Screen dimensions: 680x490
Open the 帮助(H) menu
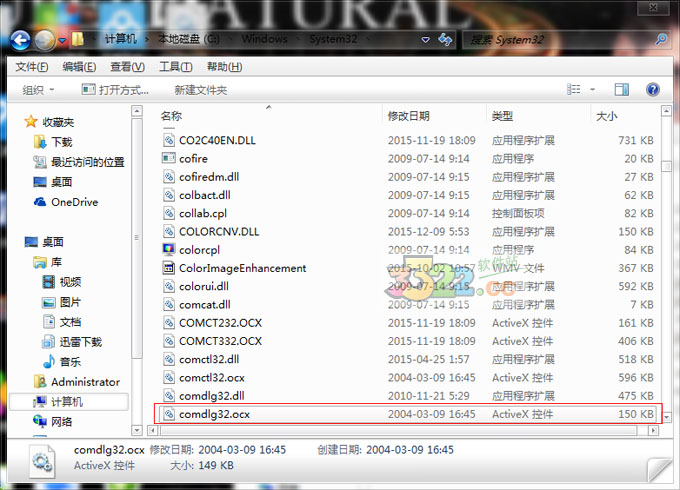[225, 67]
